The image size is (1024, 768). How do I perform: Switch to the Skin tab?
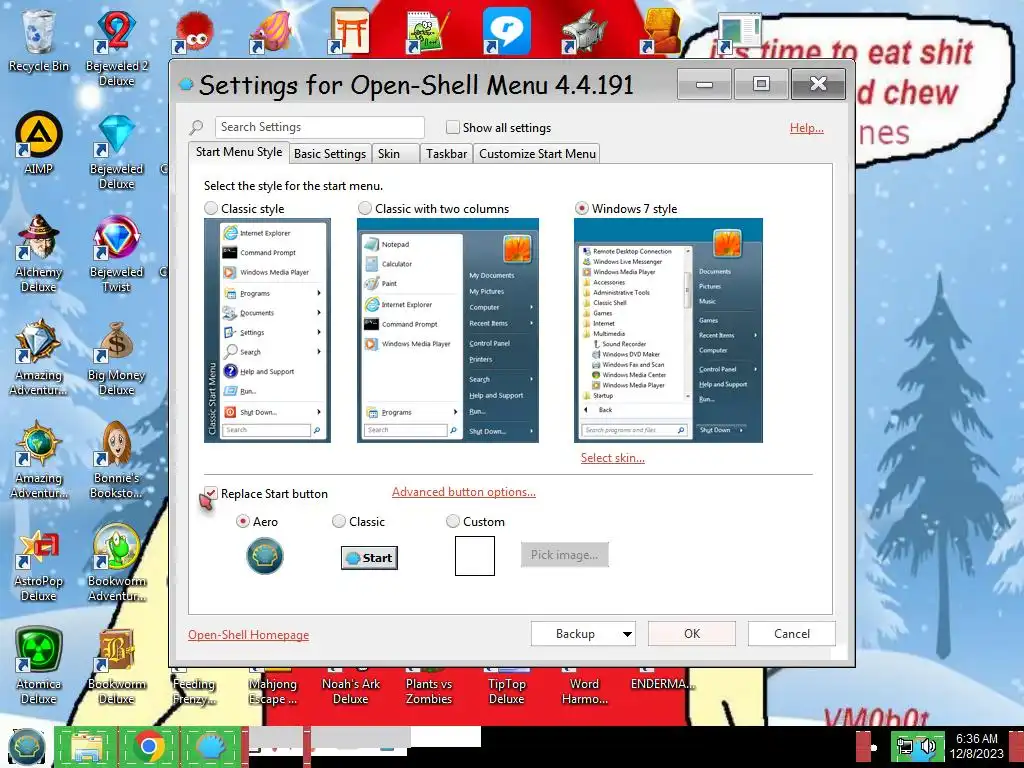[396, 153]
